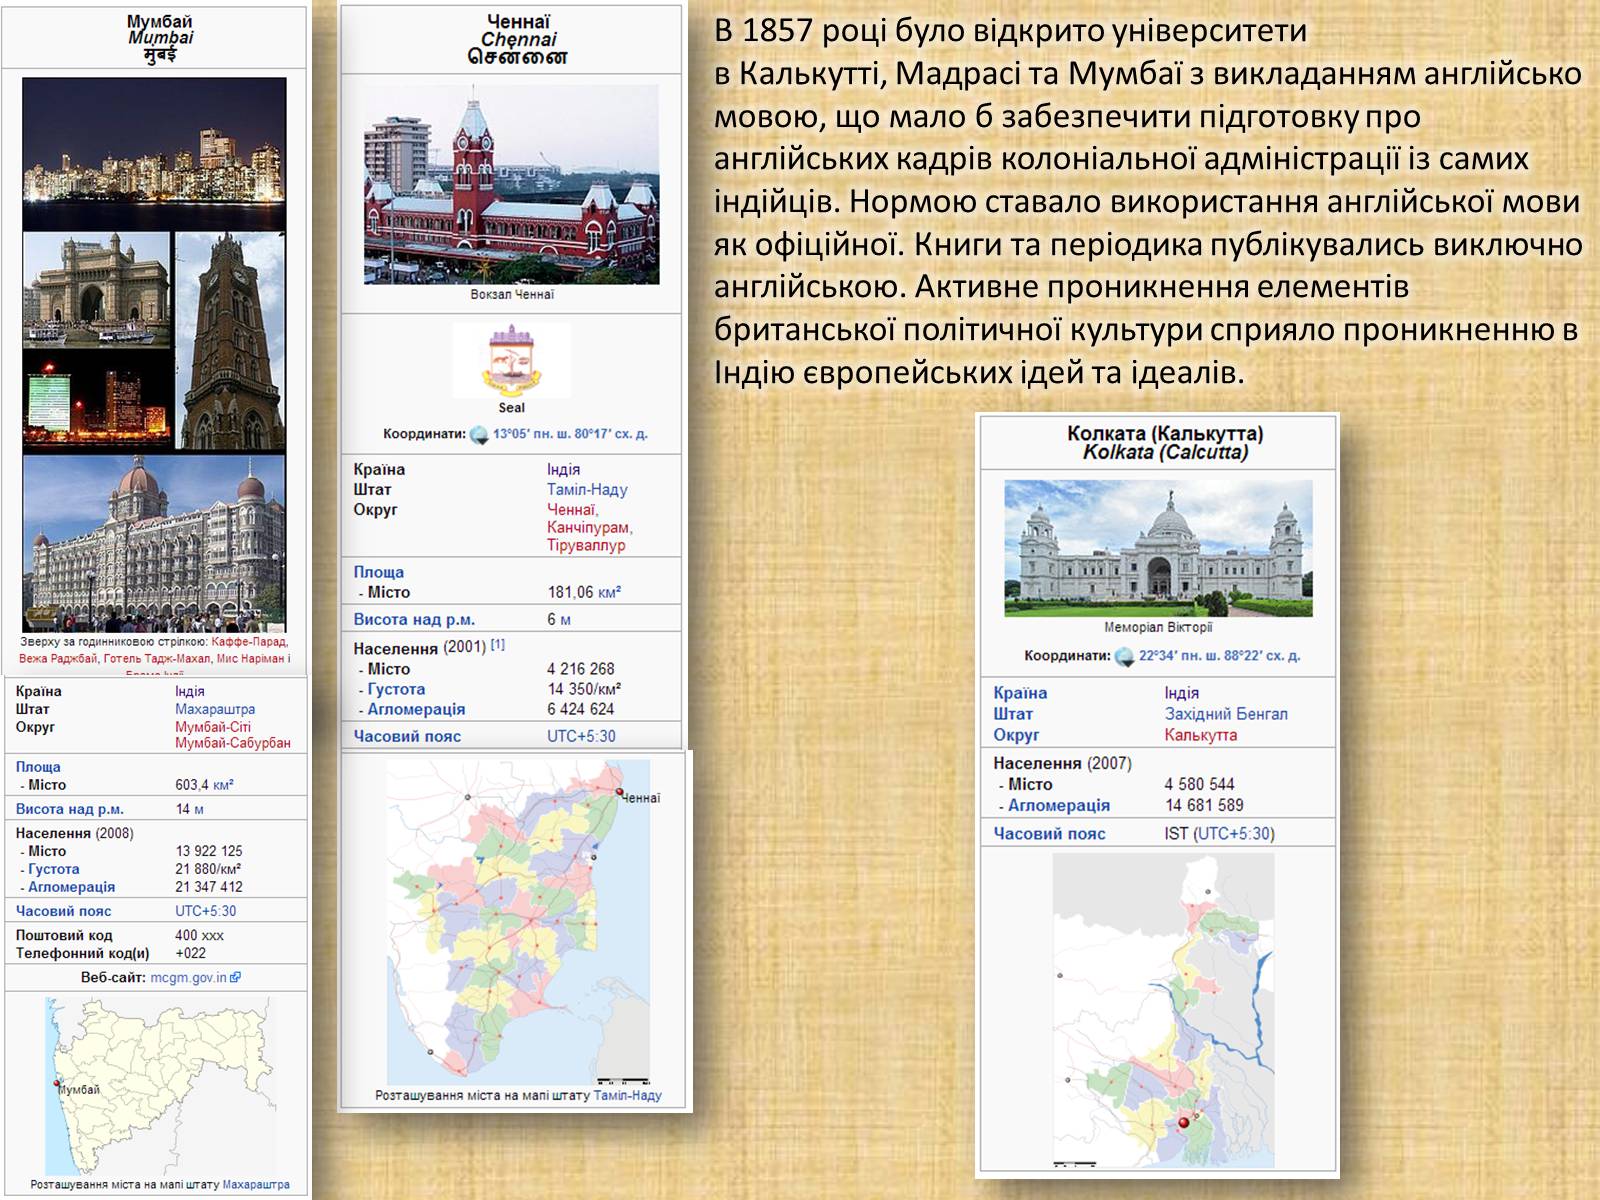Open the Канчіпурам district link
Viewport: 1600px width, 1200px height.
(588, 527)
